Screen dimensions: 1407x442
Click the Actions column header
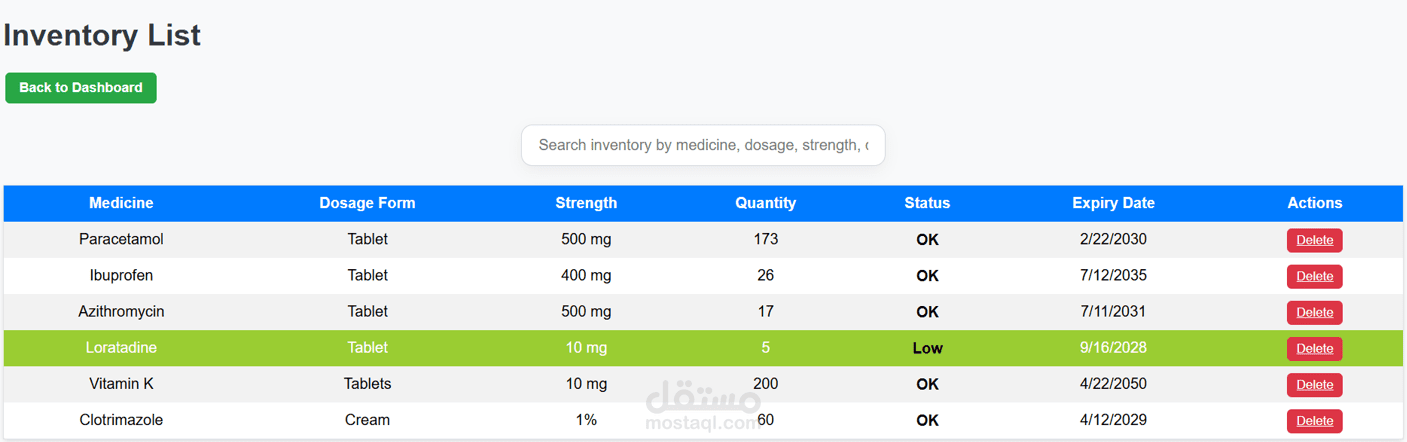[x=1314, y=203]
